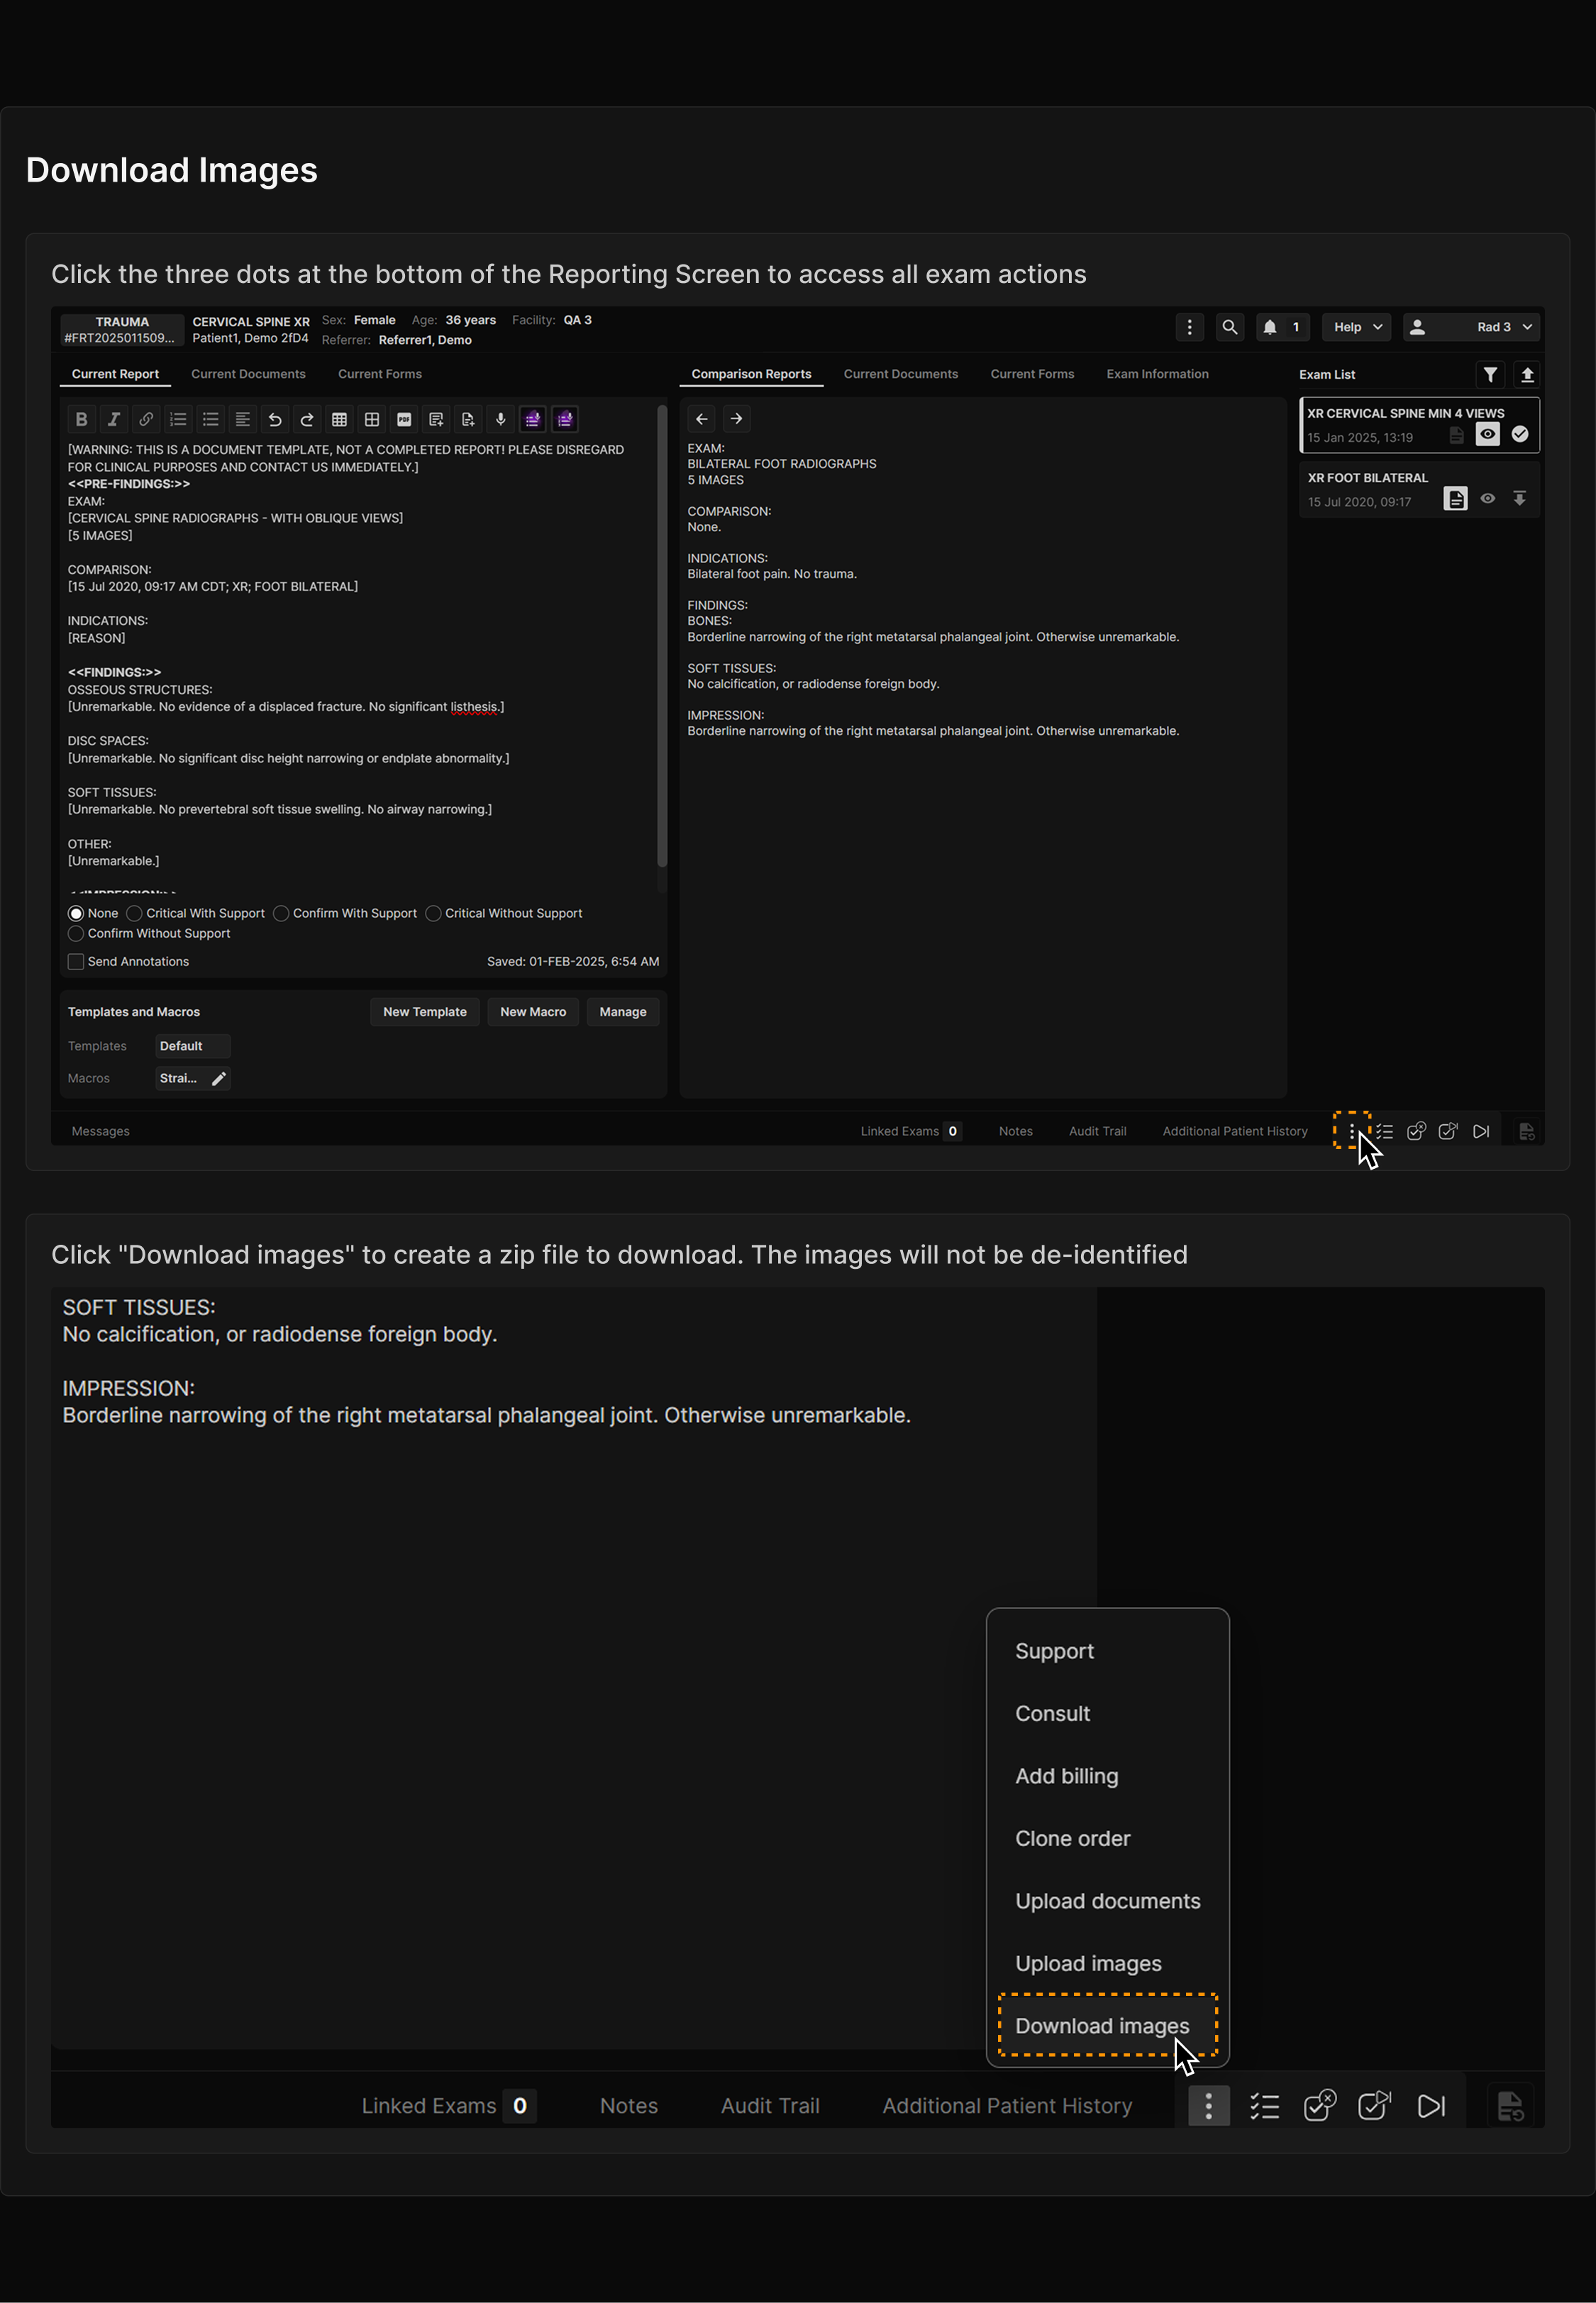Start dictation with the microphone icon
This screenshot has height=2303, width=1596.
click(x=501, y=419)
